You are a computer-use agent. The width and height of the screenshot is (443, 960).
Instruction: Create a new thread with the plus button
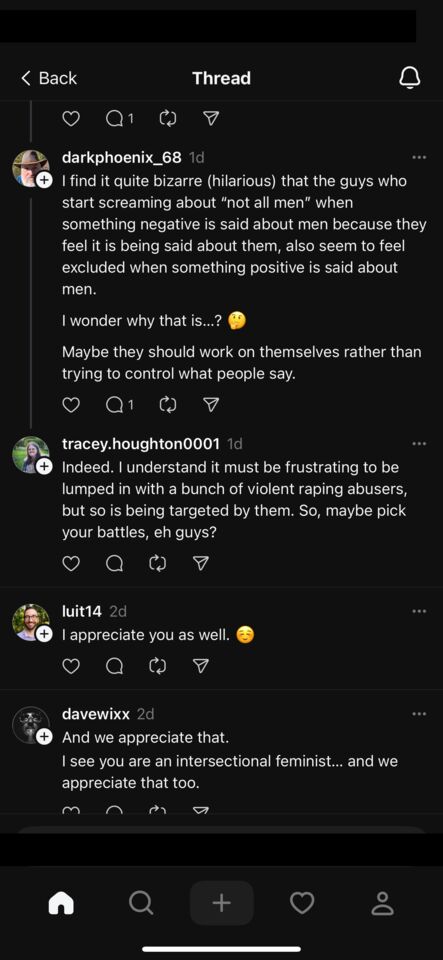(222, 903)
